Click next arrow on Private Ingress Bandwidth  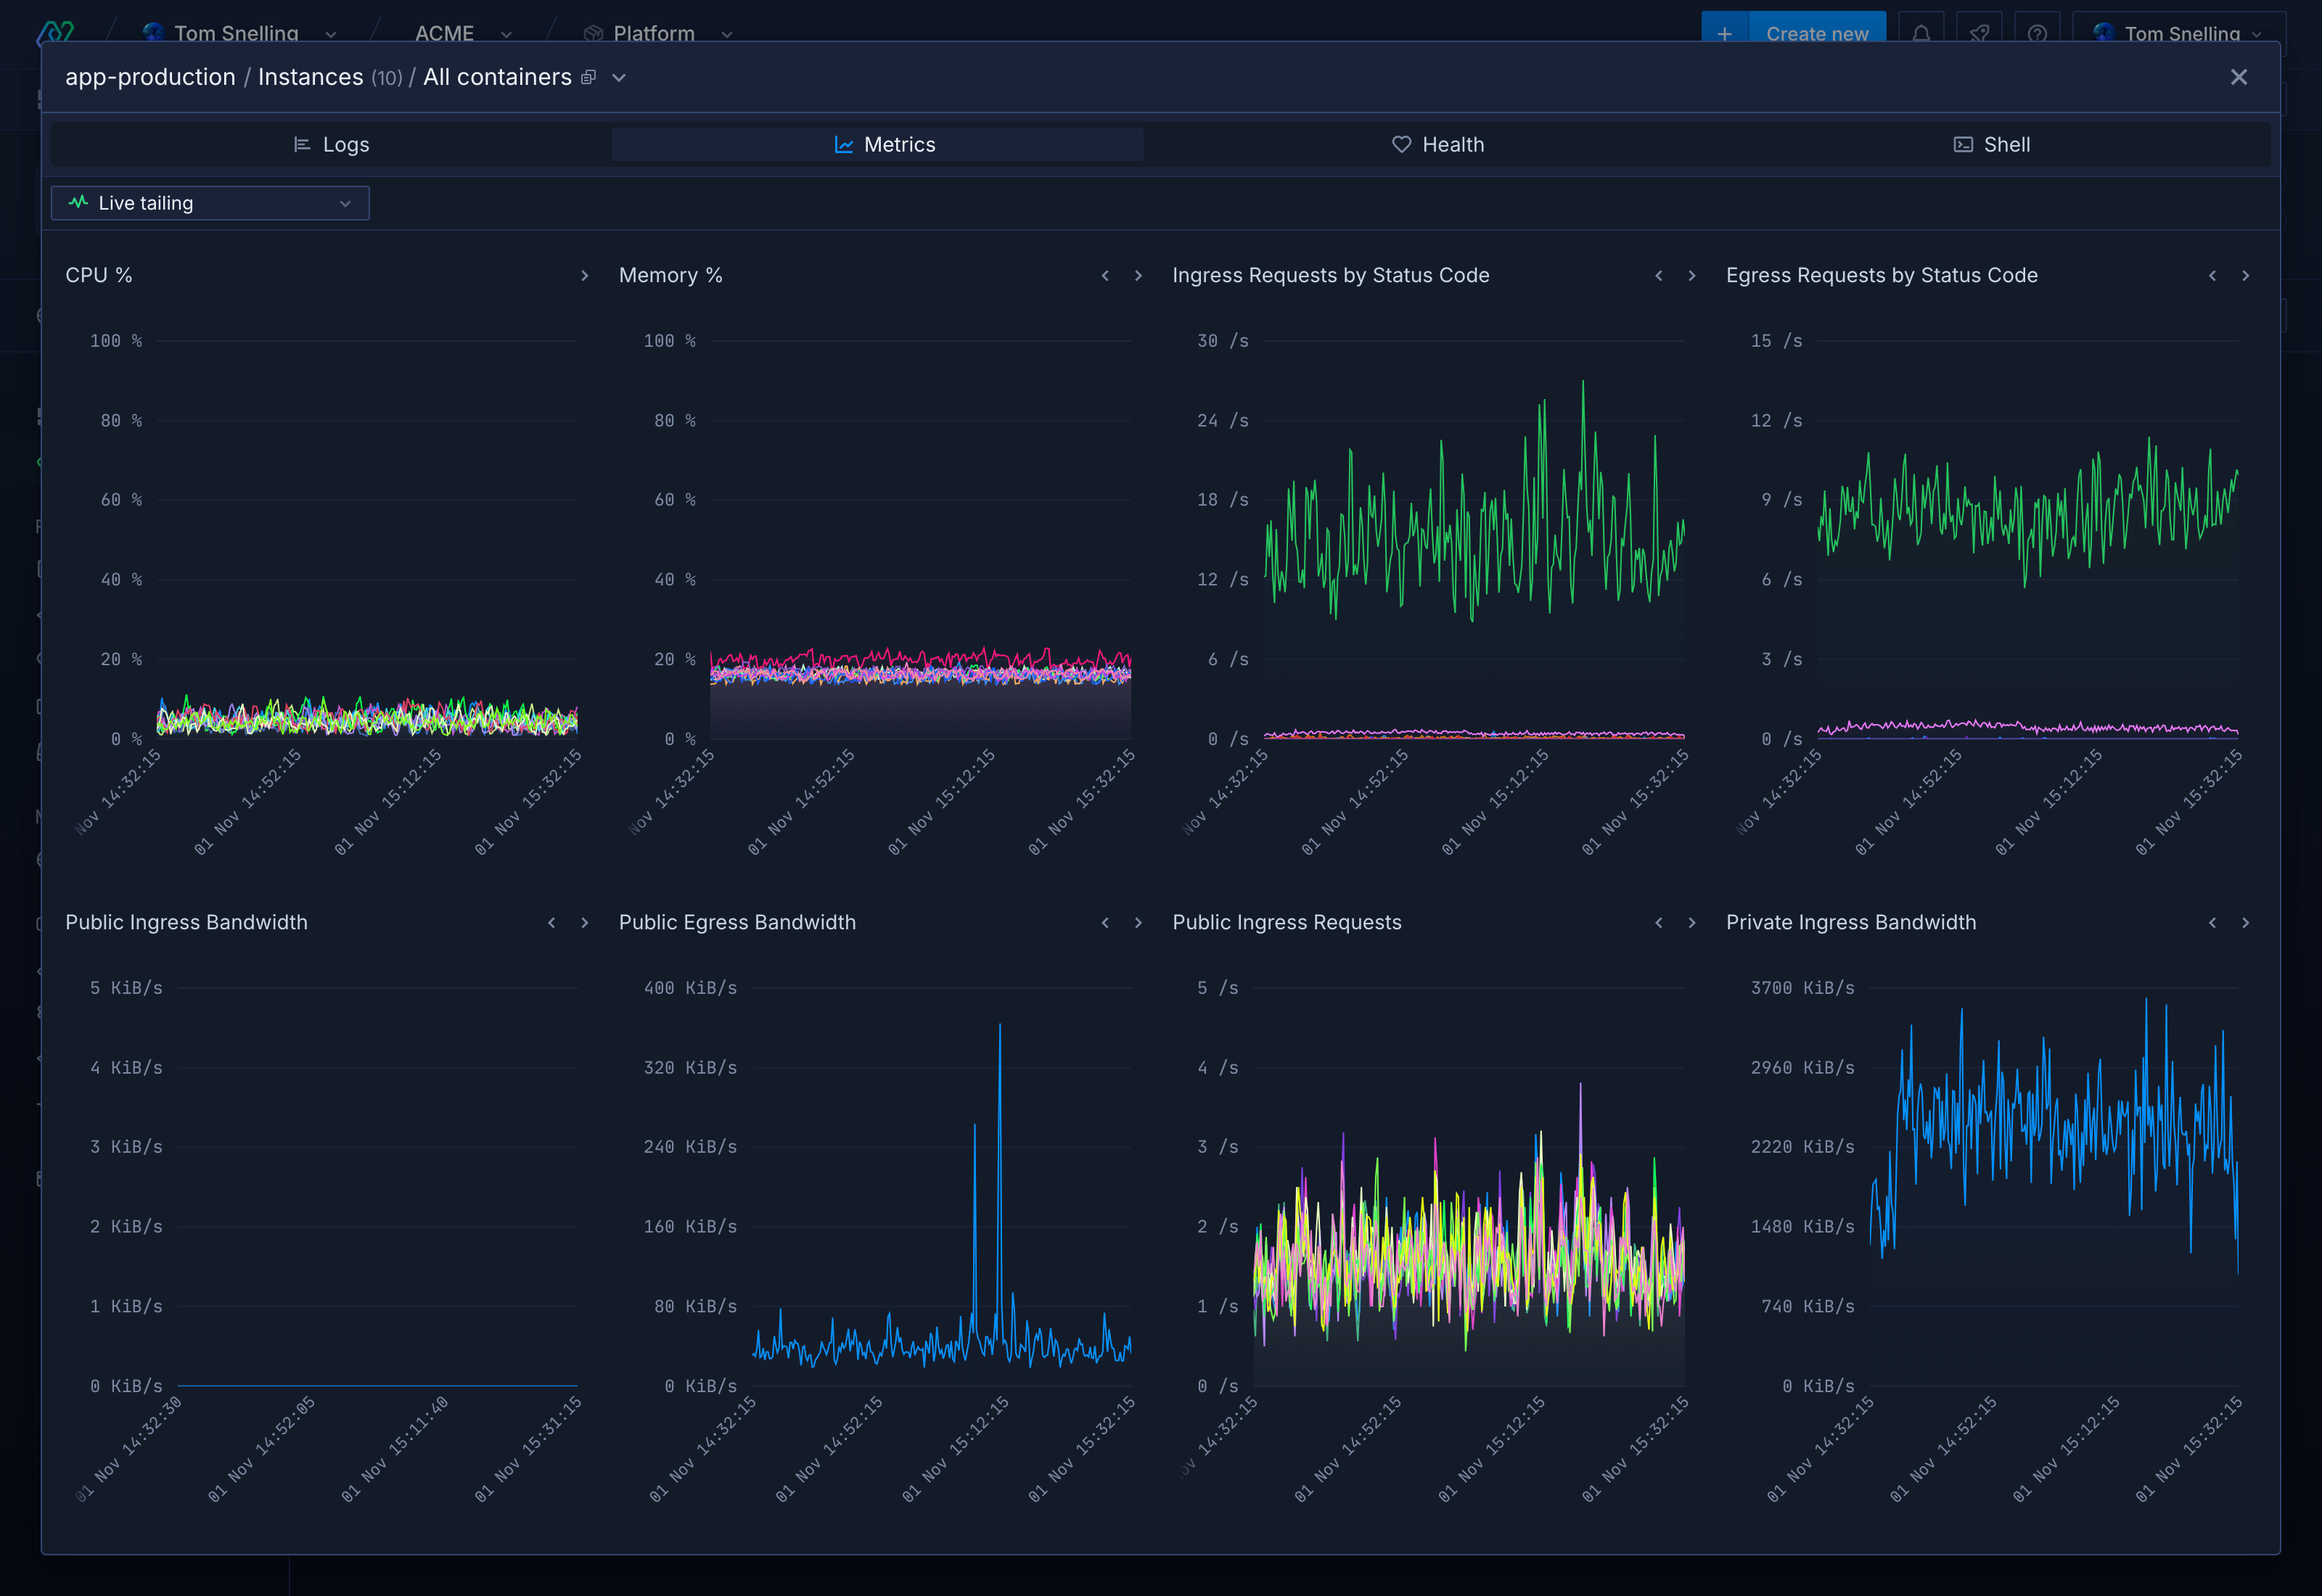(2245, 923)
